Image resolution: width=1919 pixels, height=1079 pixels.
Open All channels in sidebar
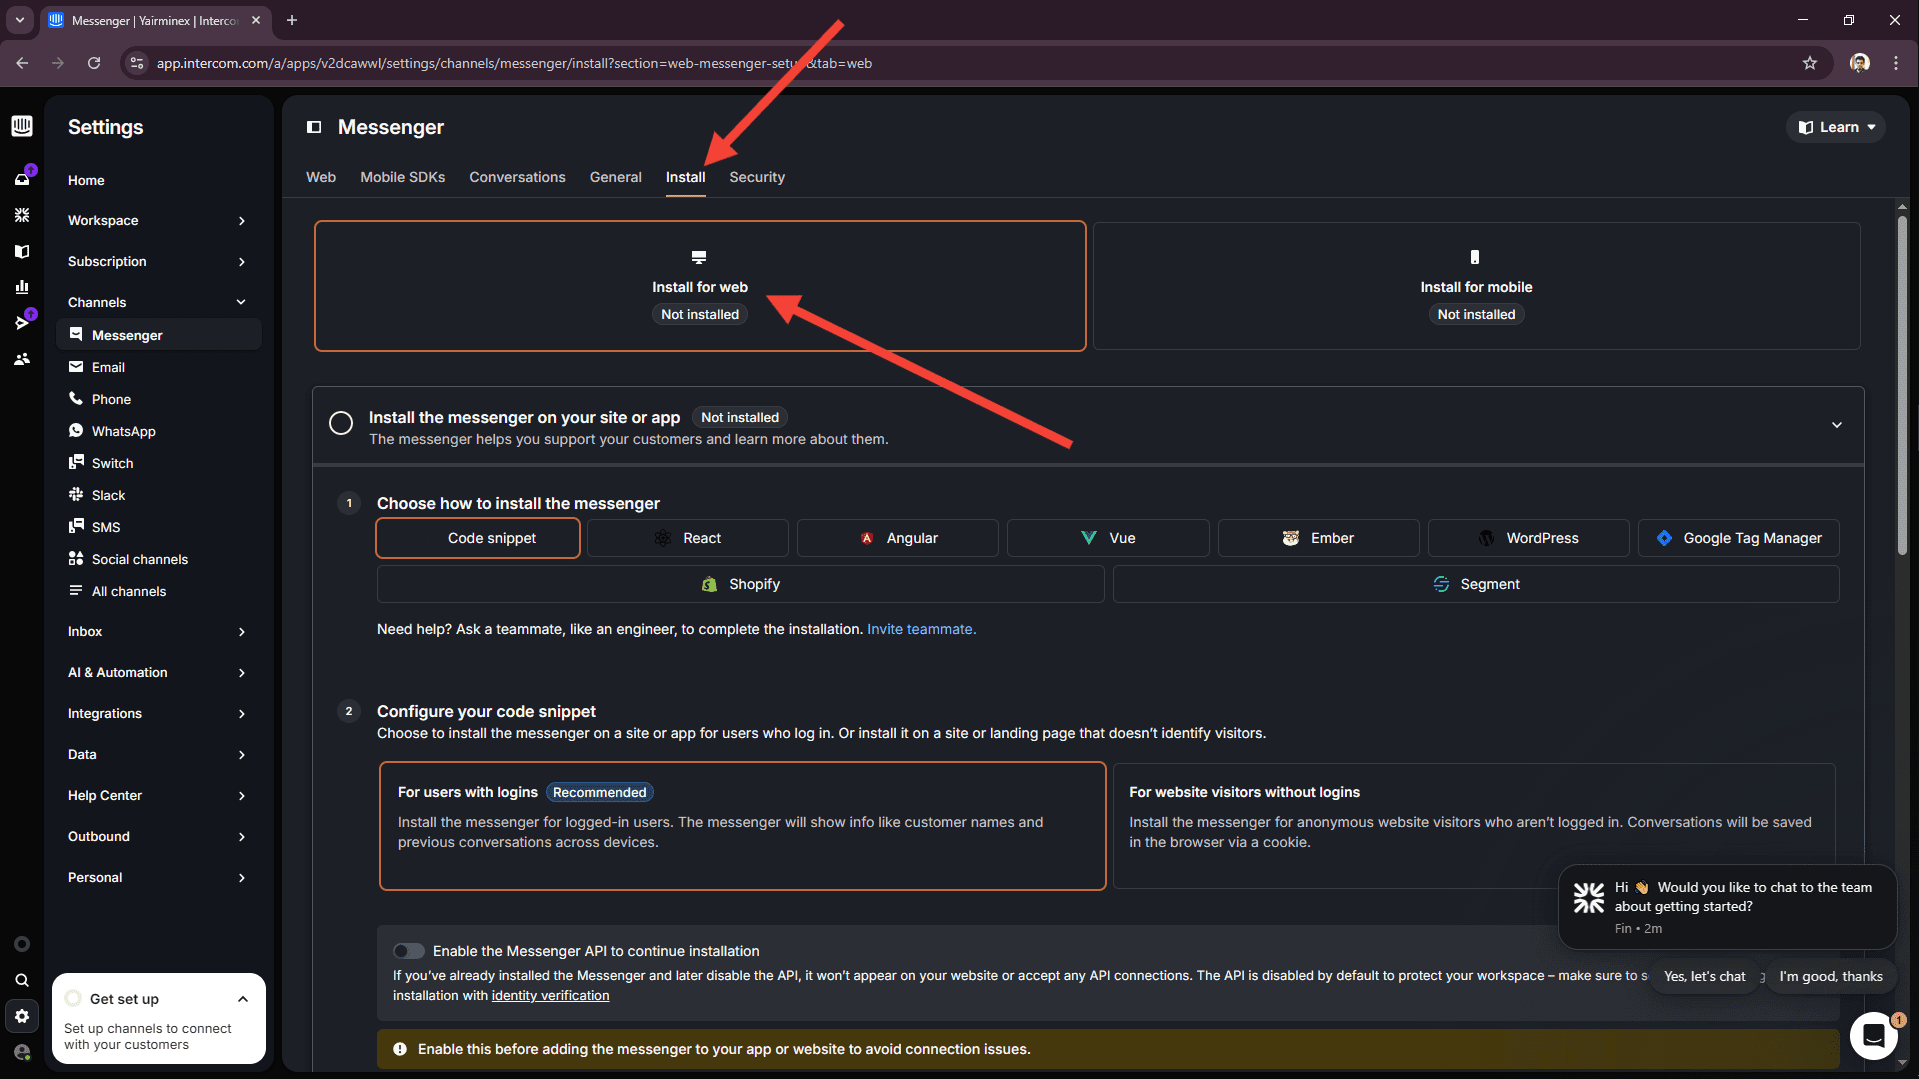(159, 591)
